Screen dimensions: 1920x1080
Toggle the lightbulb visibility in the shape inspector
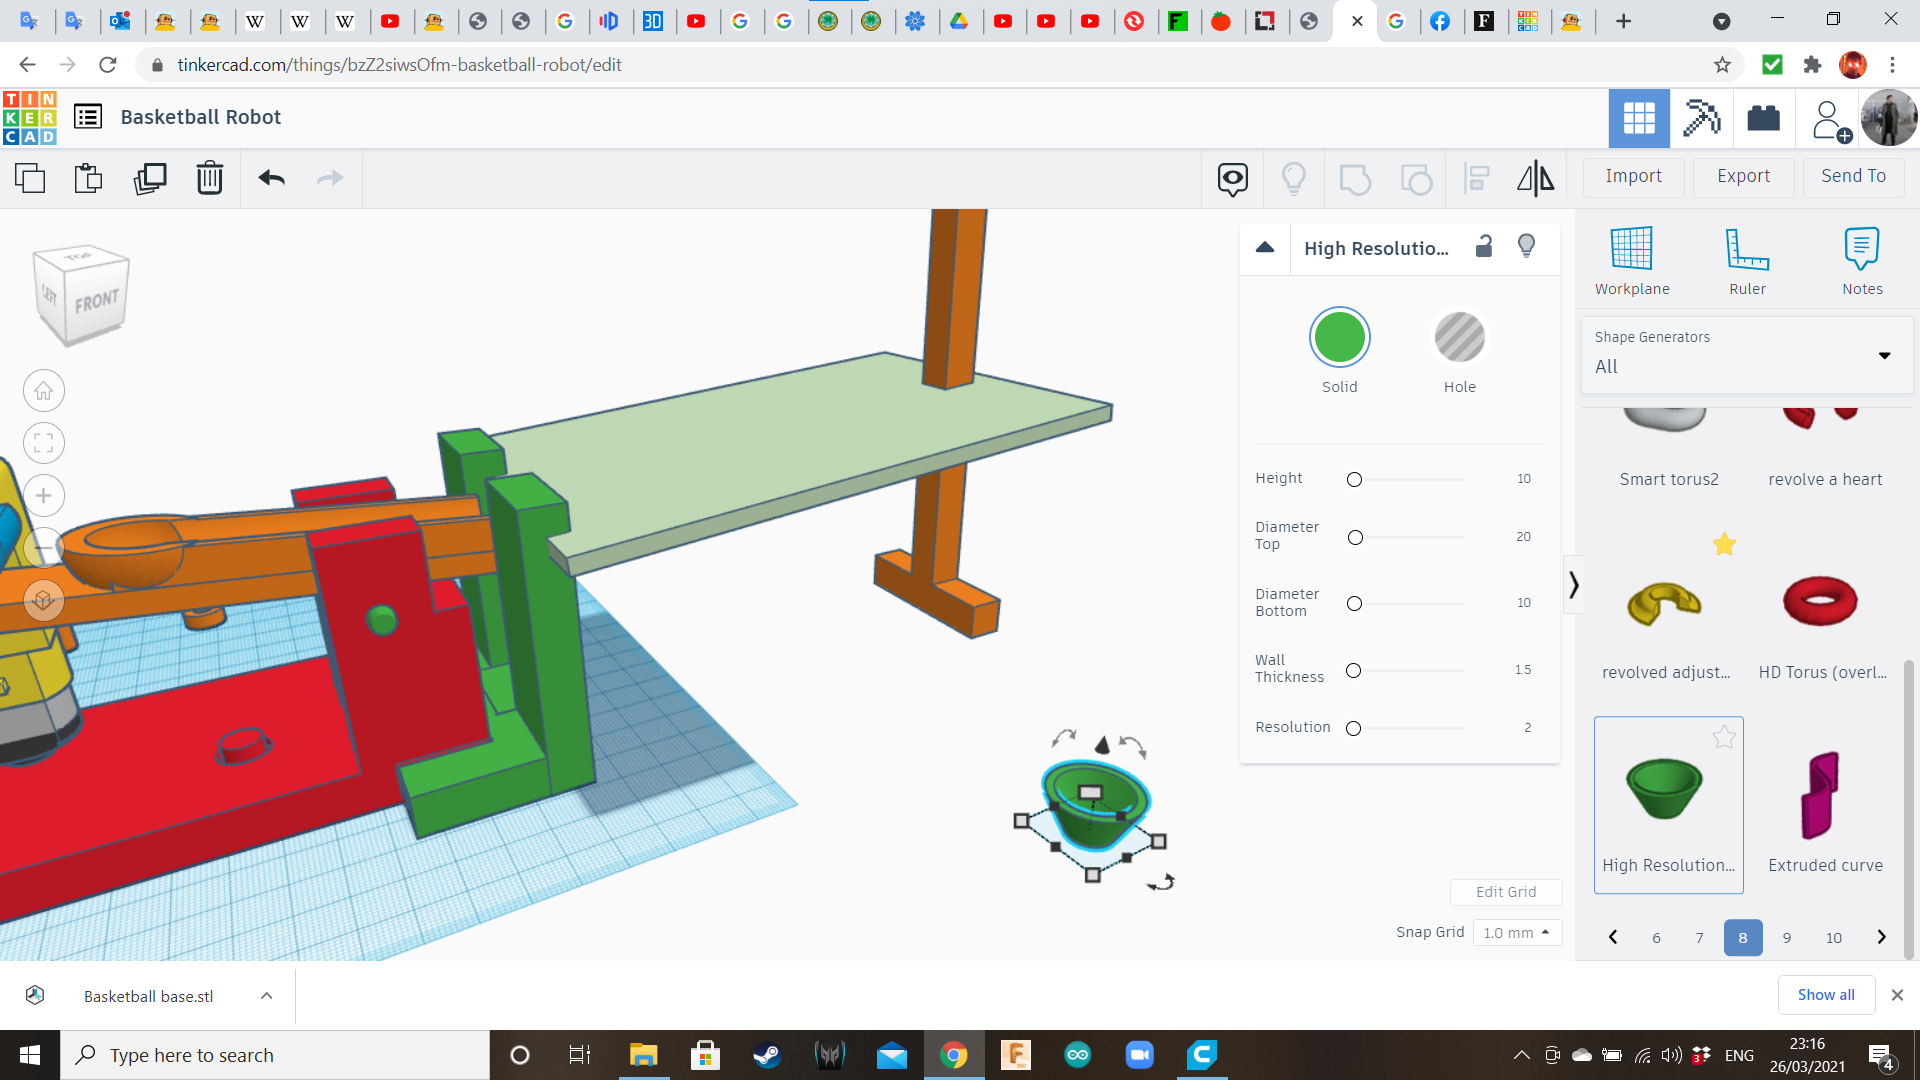[x=1525, y=246]
